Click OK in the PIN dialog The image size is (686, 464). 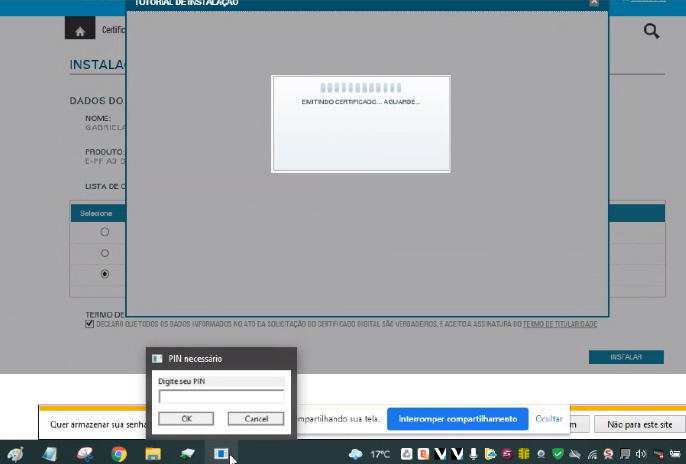(x=186, y=418)
